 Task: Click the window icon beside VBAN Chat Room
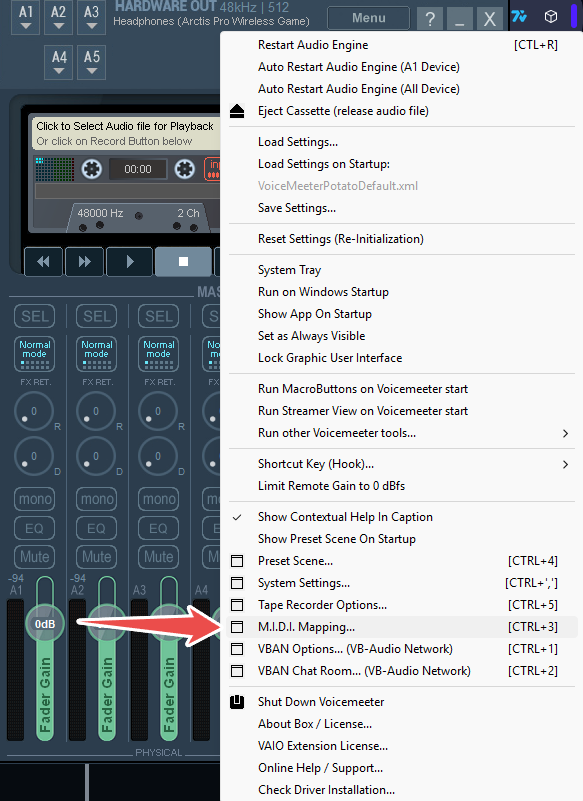point(237,671)
